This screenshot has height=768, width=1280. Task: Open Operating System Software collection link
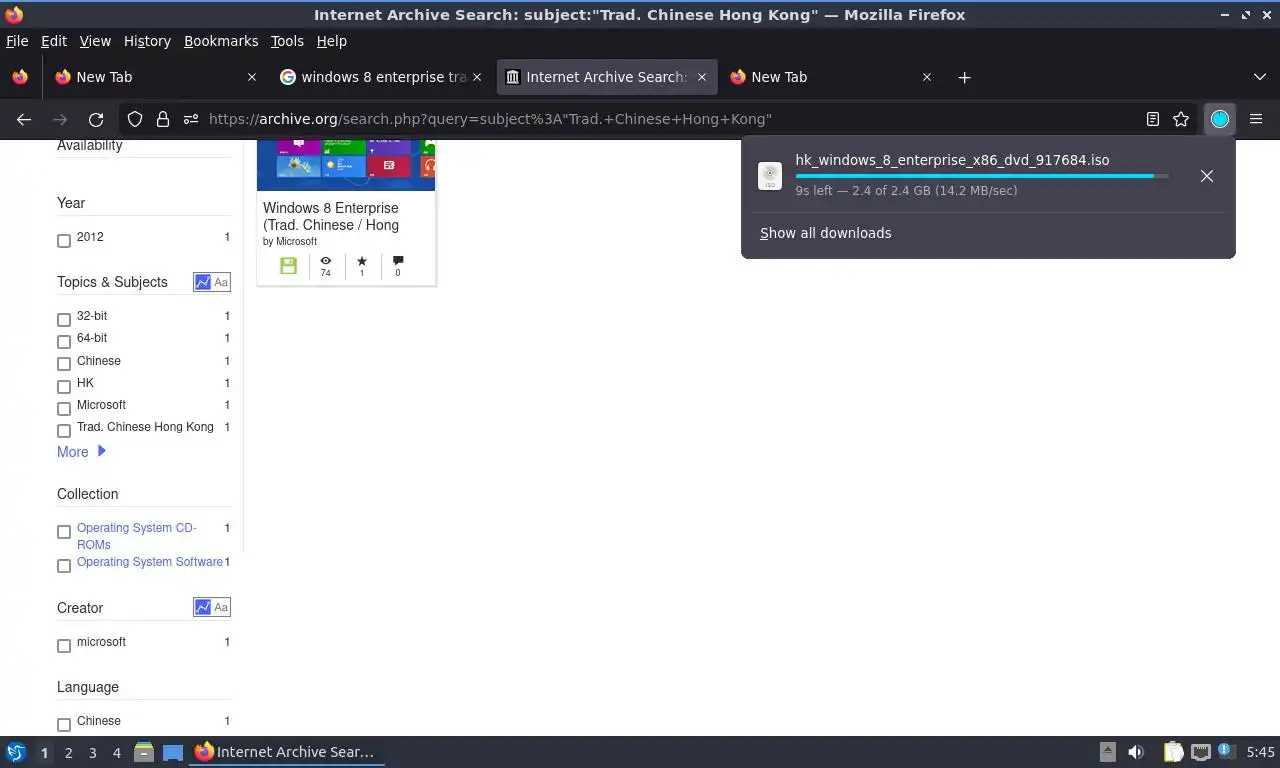coord(150,562)
